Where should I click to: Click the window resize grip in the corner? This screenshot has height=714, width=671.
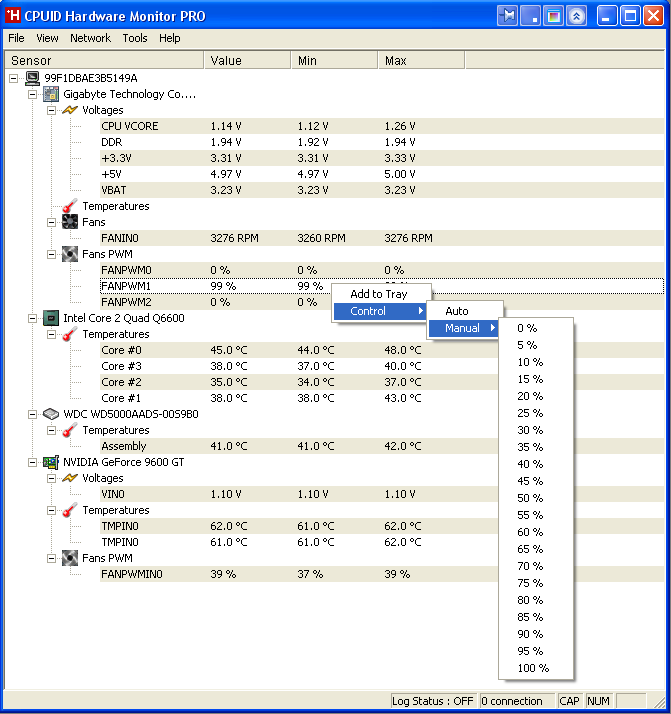(658, 702)
